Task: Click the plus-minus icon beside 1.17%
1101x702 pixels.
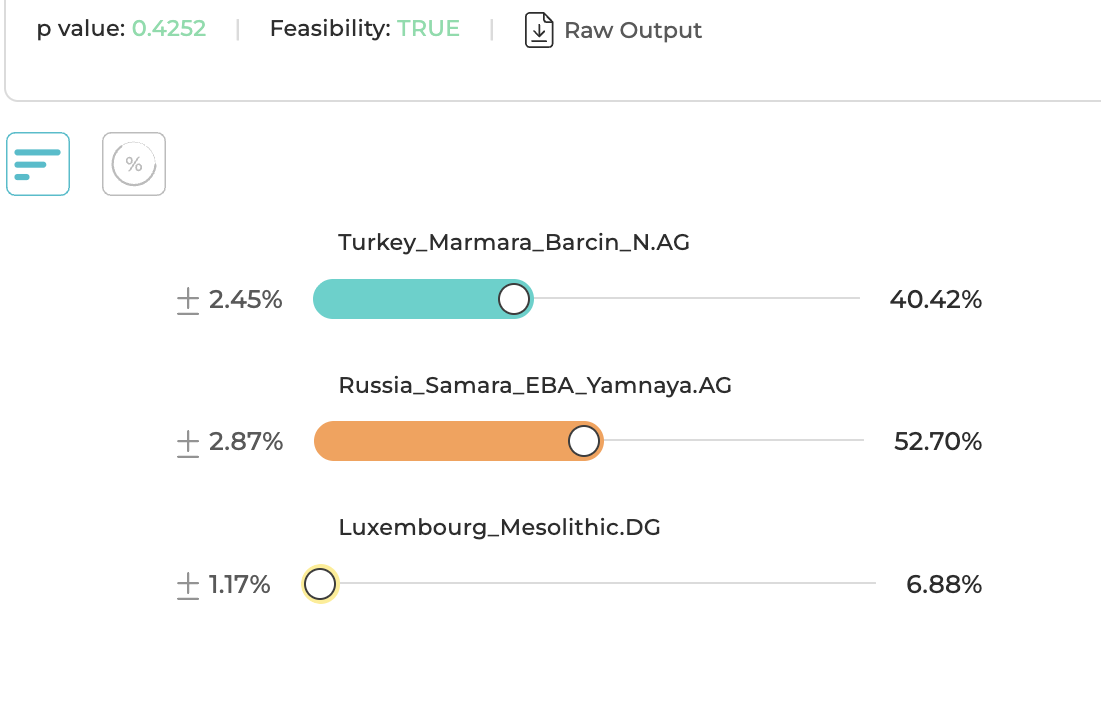Action: [x=188, y=585]
